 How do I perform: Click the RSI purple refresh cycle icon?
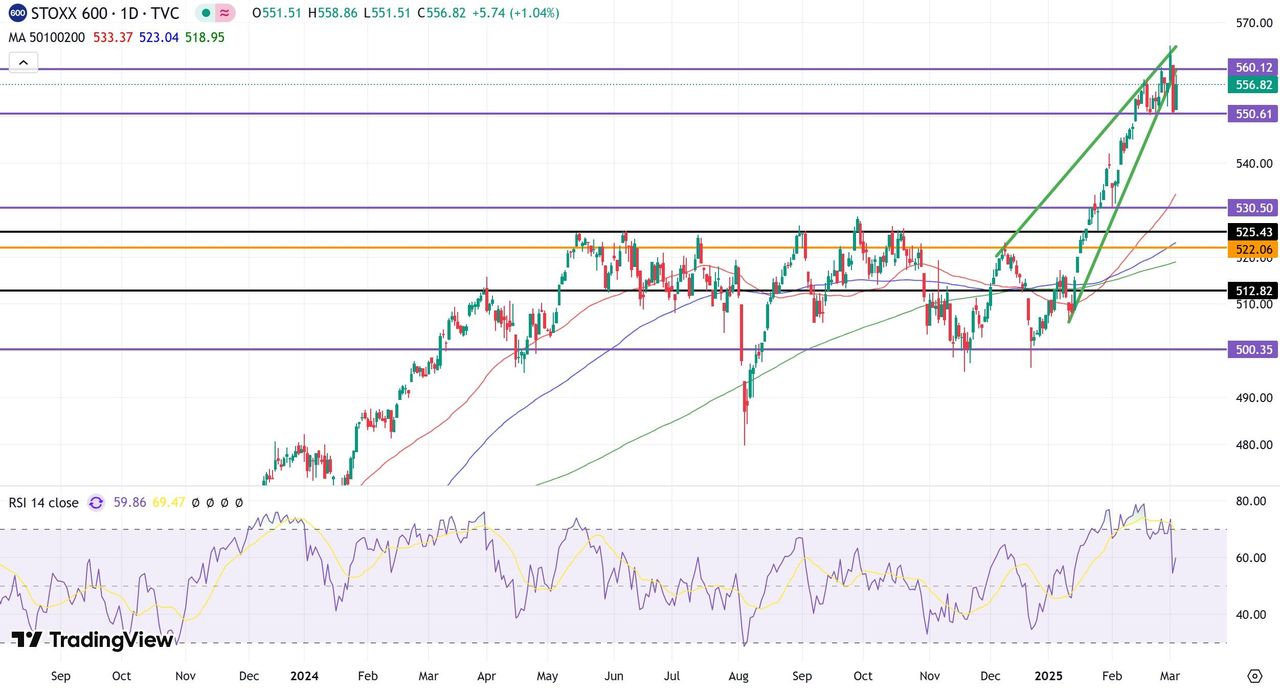pyautogui.click(x=96, y=503)
